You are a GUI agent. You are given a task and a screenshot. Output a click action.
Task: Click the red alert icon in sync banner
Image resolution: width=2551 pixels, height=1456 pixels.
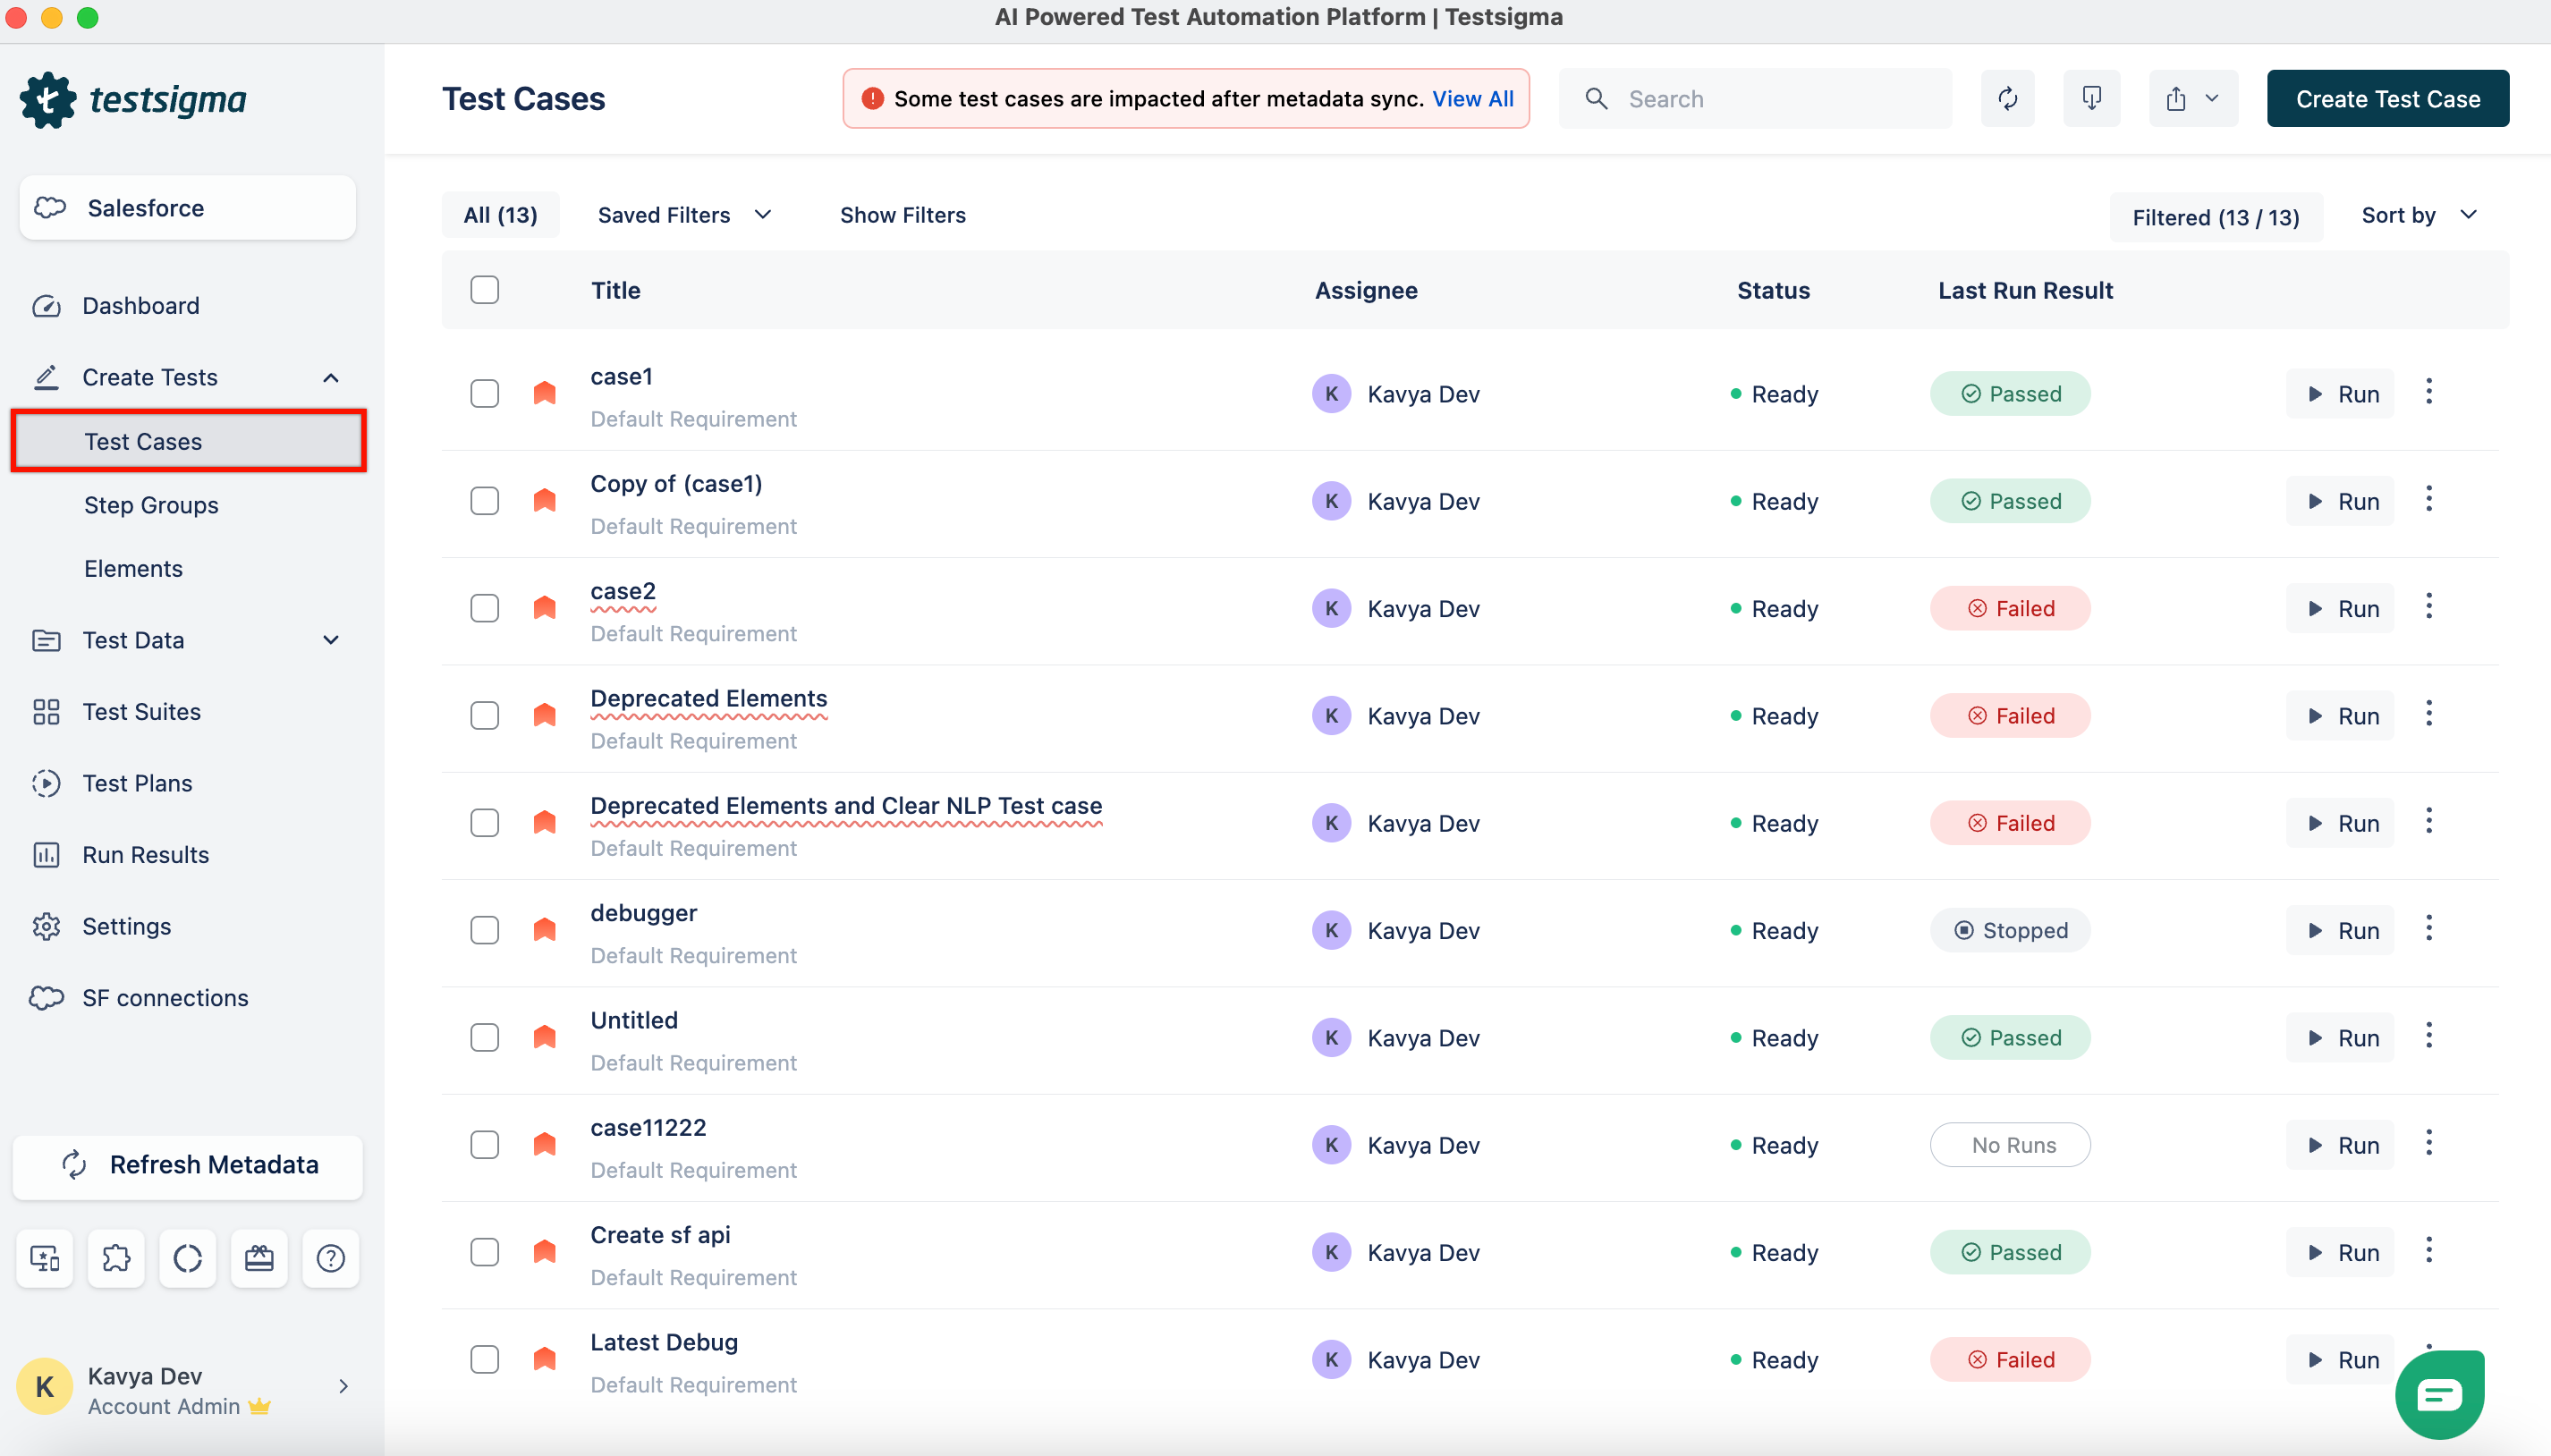point(872,98)
